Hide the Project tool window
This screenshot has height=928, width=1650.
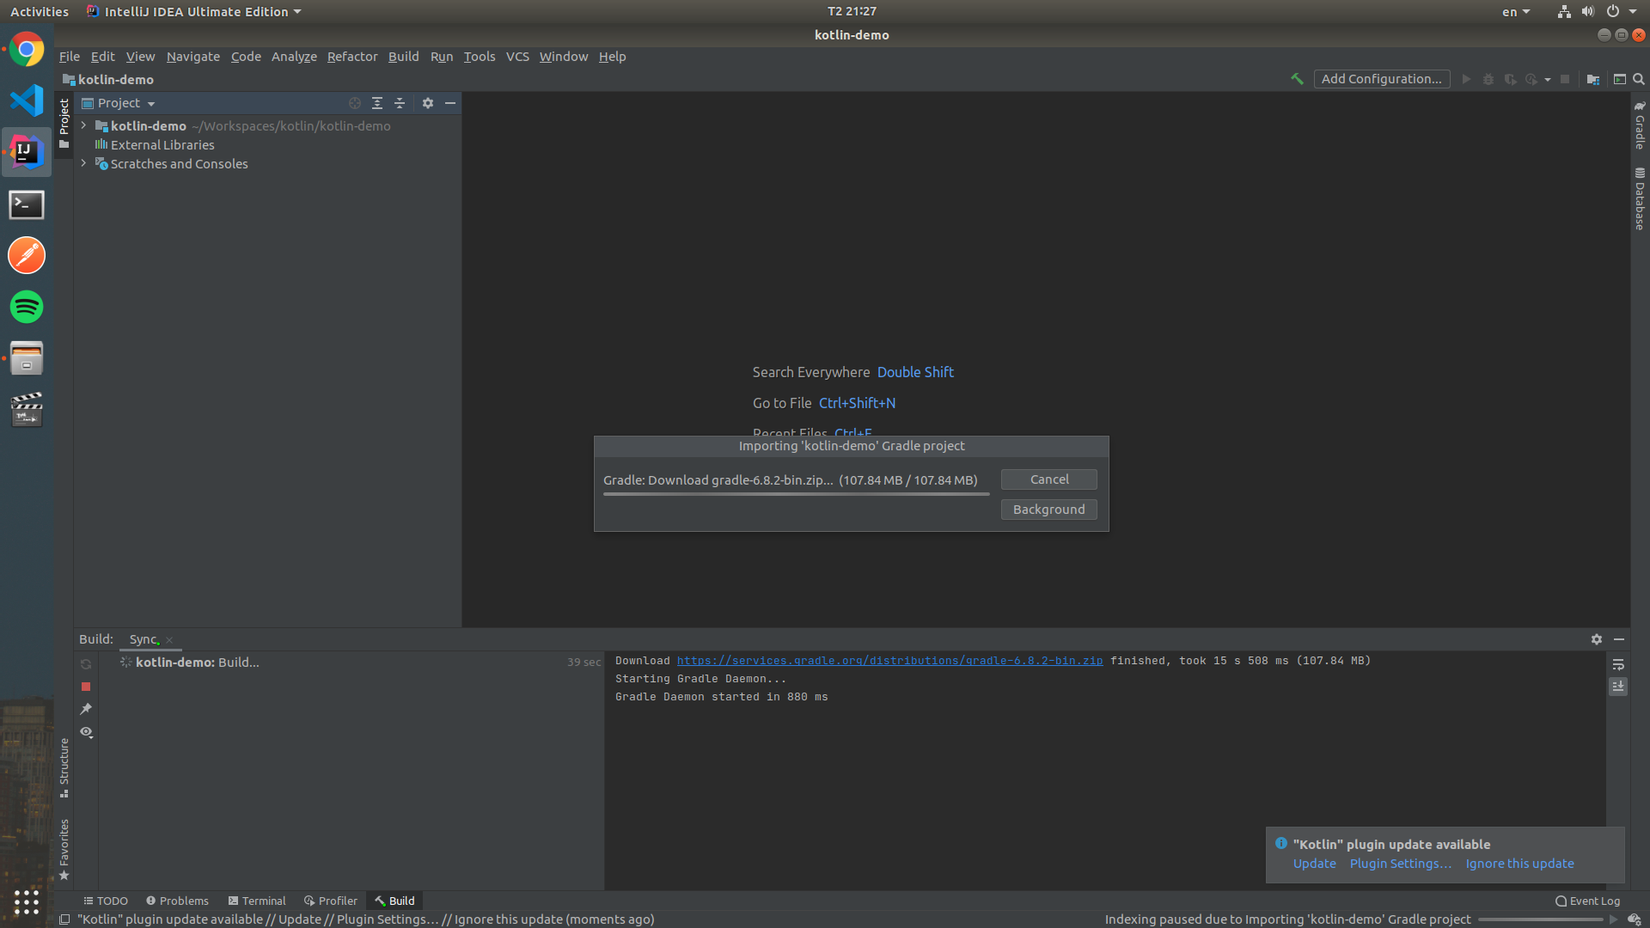(450, 103)
